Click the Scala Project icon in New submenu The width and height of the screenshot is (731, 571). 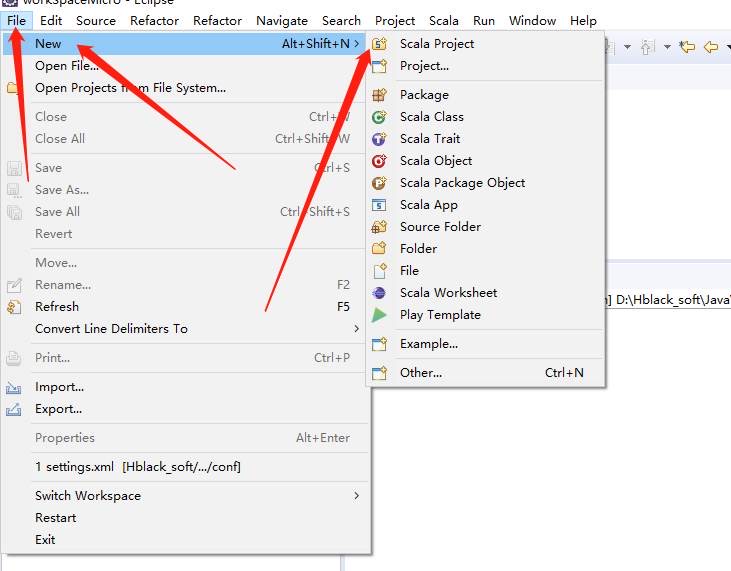pos(379,44)
